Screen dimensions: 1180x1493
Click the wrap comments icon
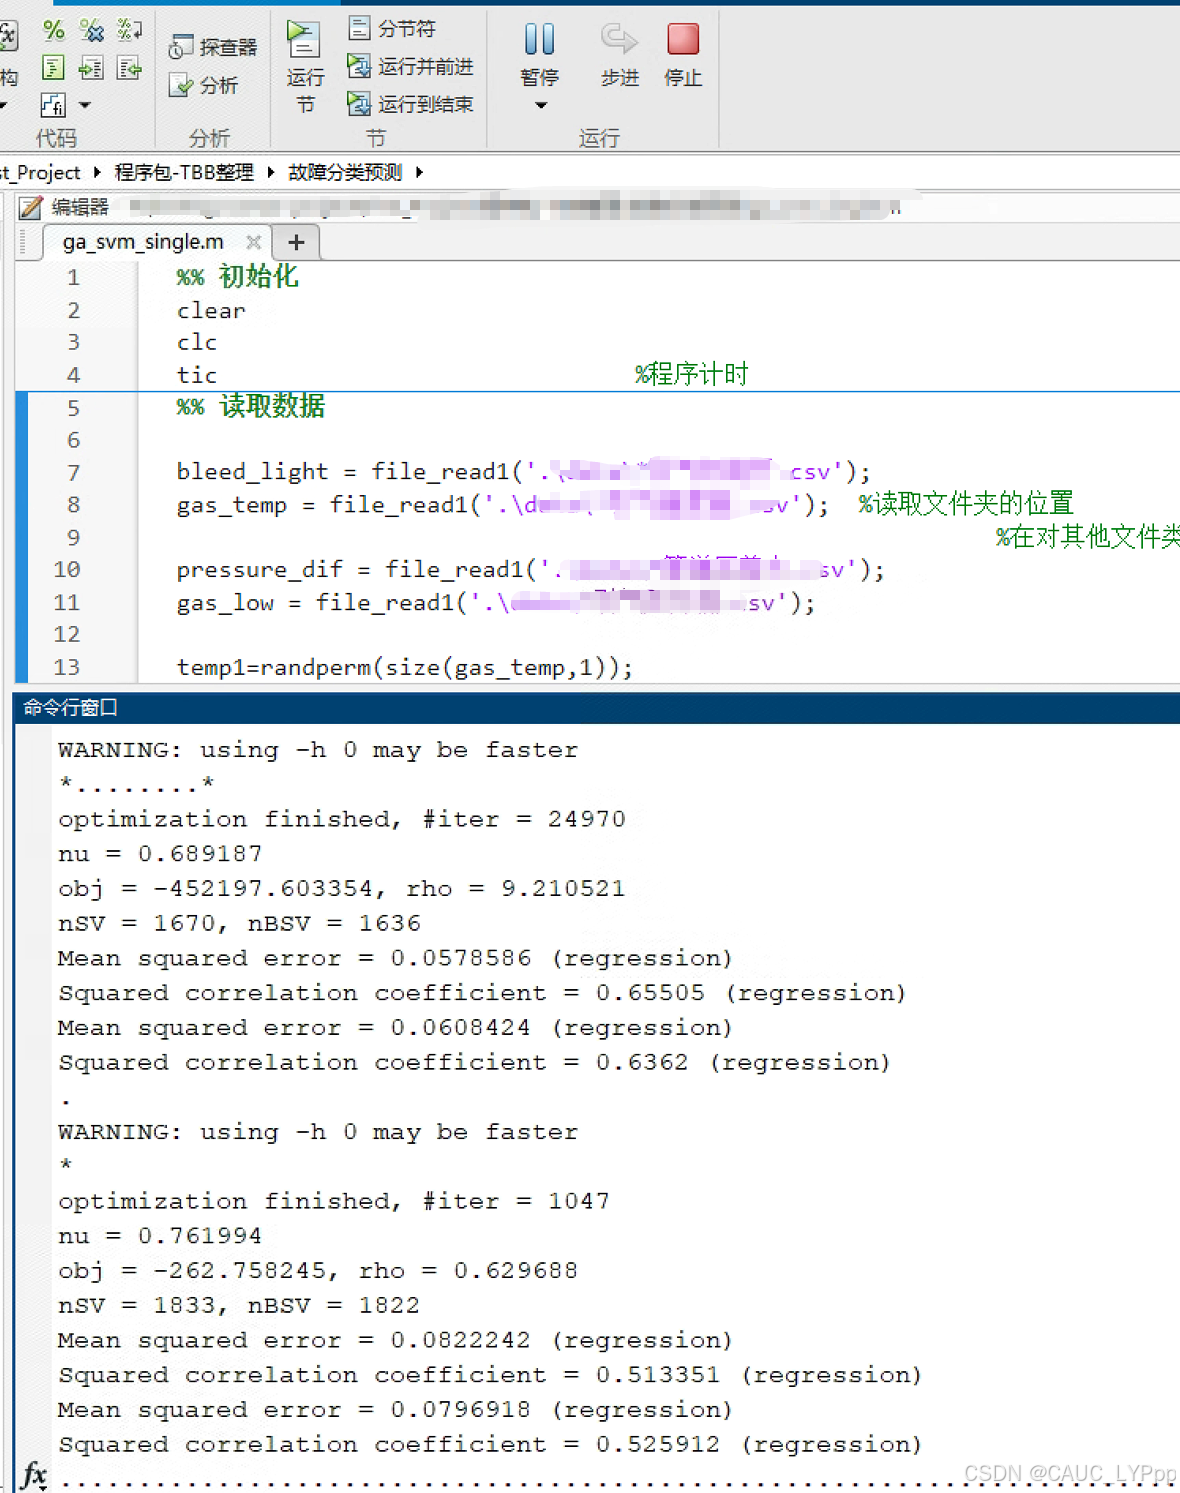click(x=130, y=30)
